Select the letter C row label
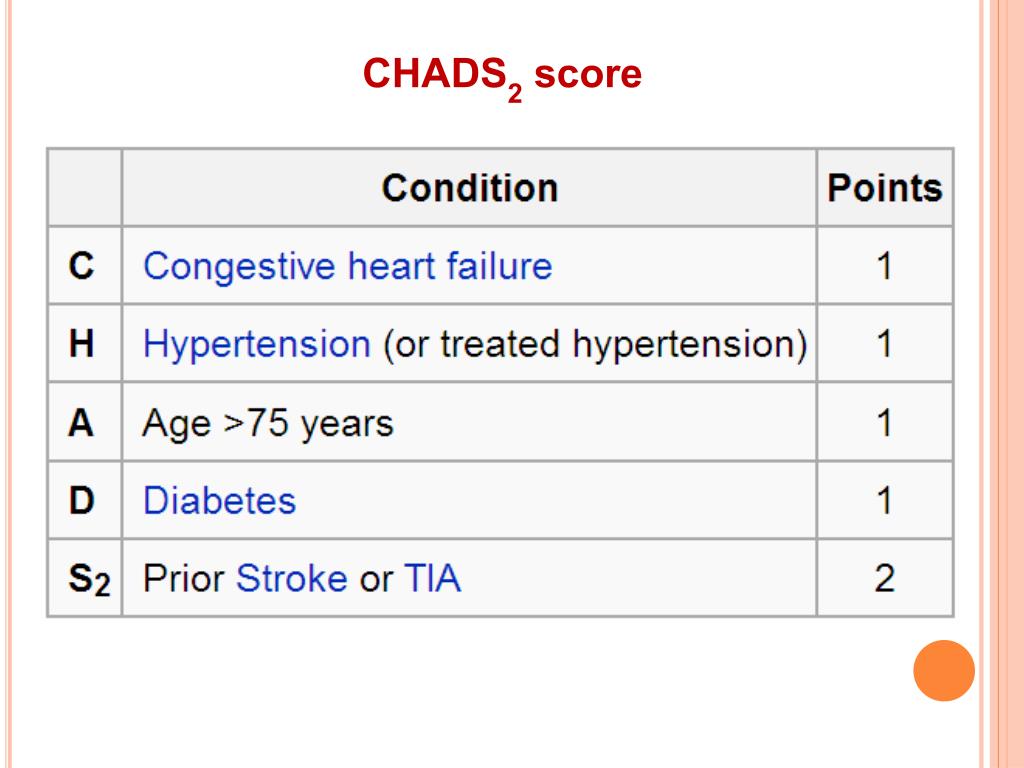Screen dimensions: 1024x768 click(x=81, y=266)
